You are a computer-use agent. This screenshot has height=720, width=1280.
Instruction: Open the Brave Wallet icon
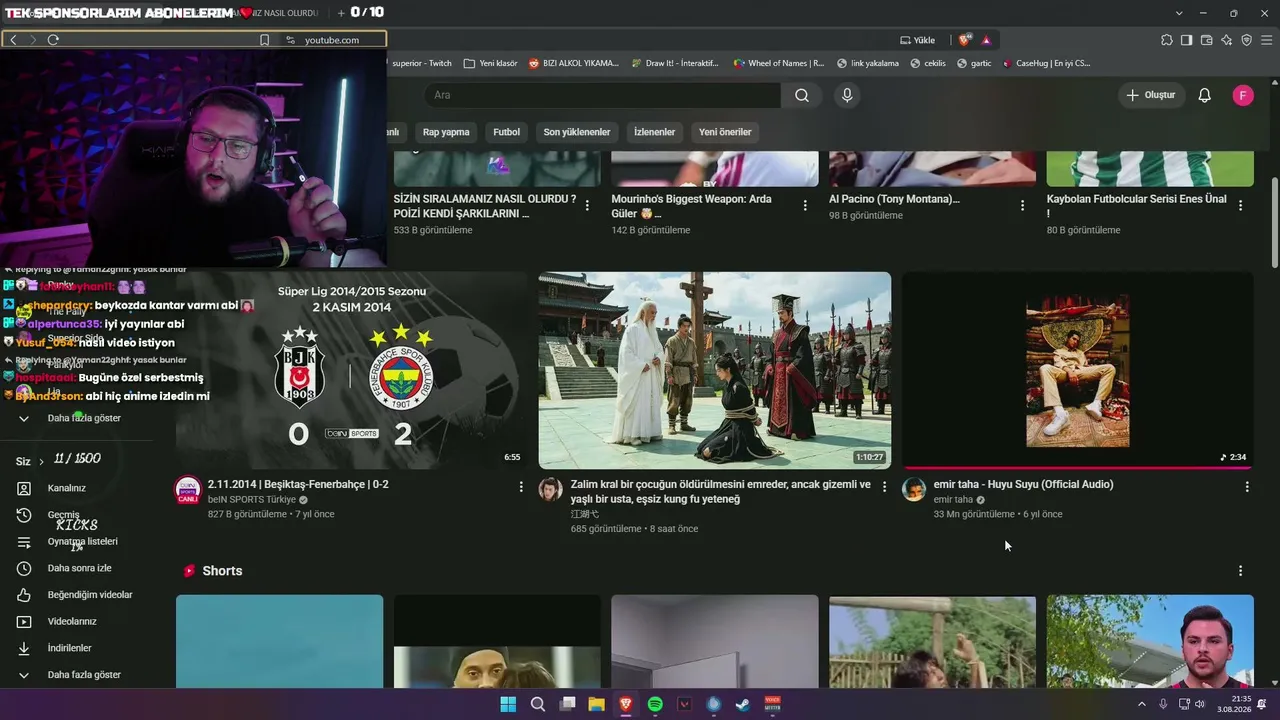pos(1206,40)
